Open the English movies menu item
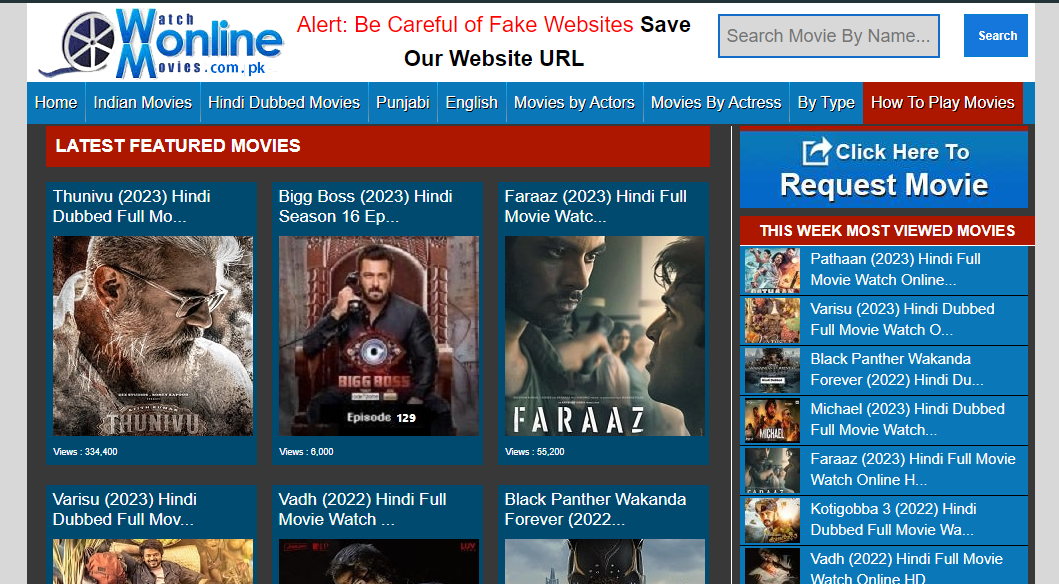The height and width of the screenshot is (584, 1059). [x=471, y=103]
